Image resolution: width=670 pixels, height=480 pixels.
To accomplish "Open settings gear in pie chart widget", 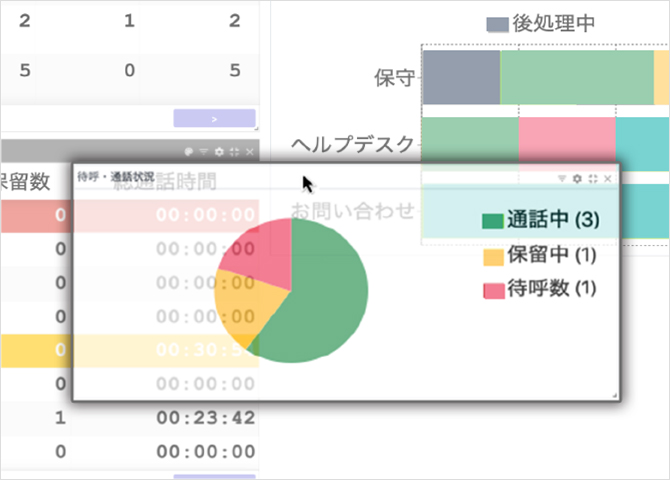I will pos(577,179).
